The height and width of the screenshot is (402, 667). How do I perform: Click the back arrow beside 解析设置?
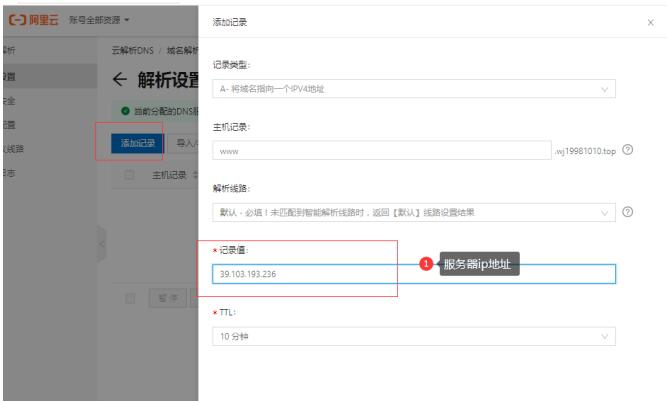click(121, 78)
